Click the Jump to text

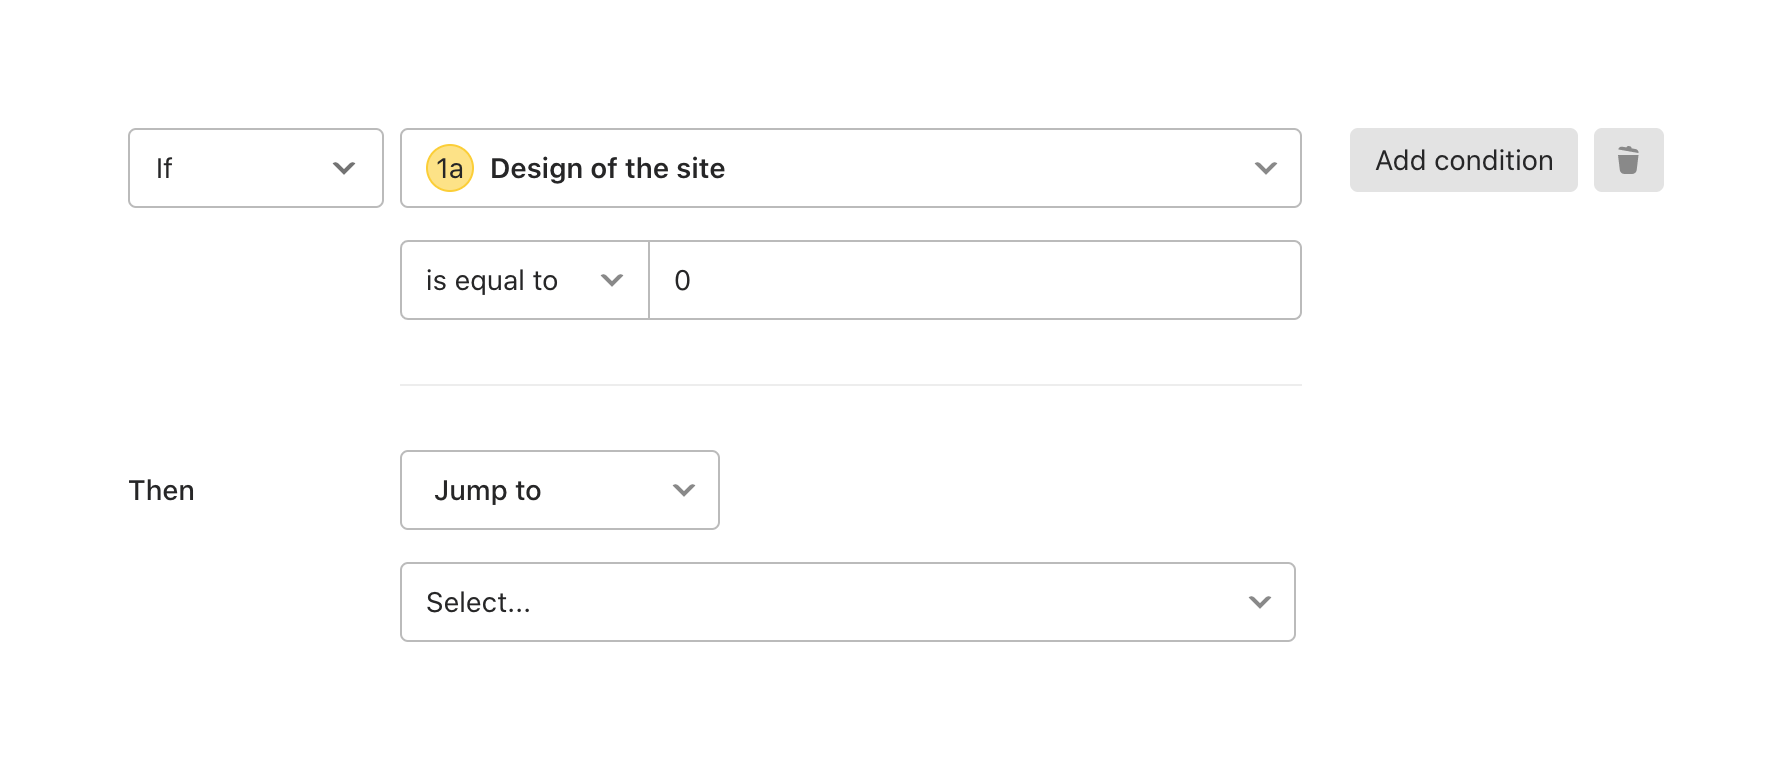[x=487, y=490]
